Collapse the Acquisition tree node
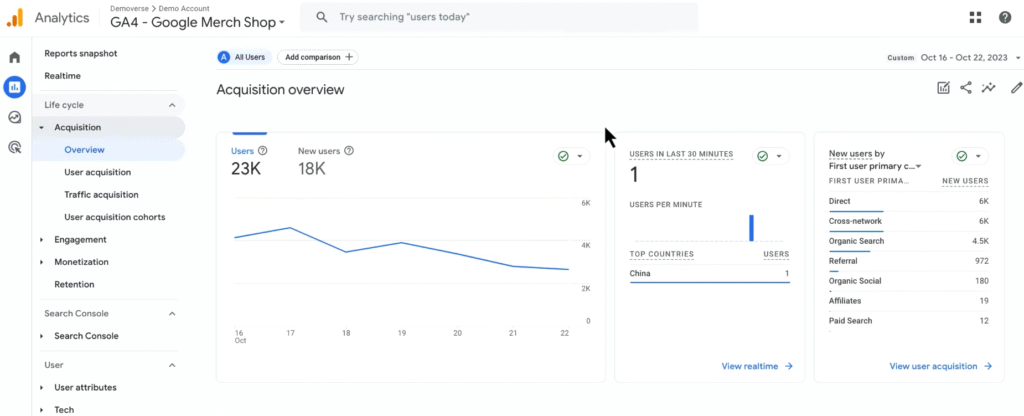The image size is (1024, 416). [41, 127]
